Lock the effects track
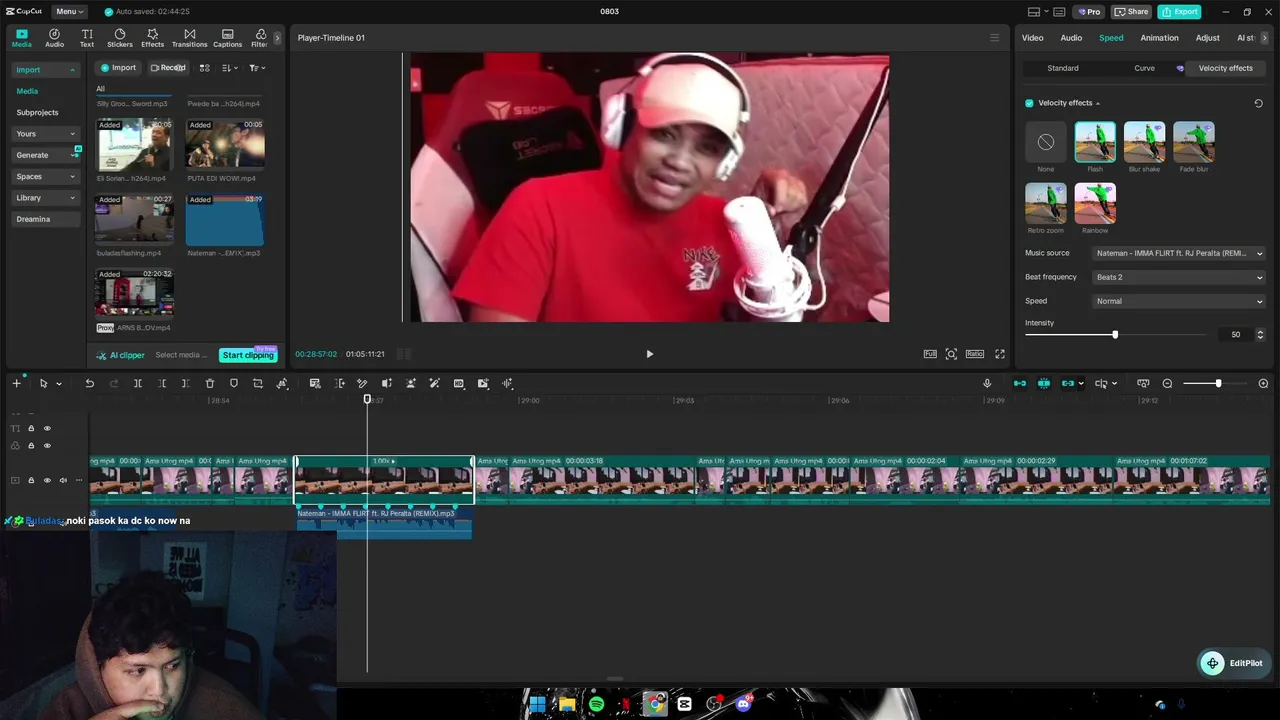The width and height of the screenshot is (1280, 720). click(31, 445)
